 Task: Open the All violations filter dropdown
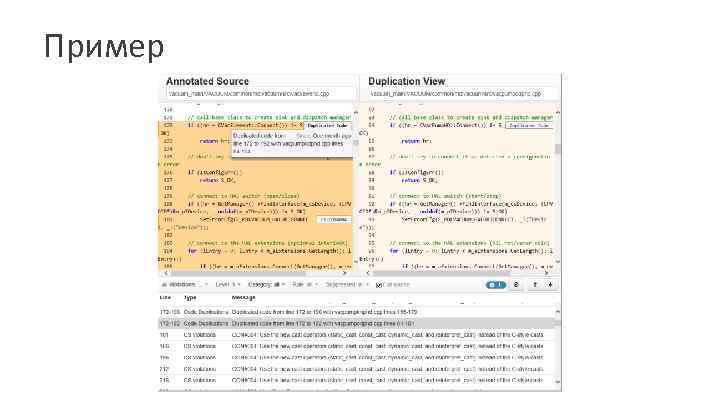click(x=185, y=285)
